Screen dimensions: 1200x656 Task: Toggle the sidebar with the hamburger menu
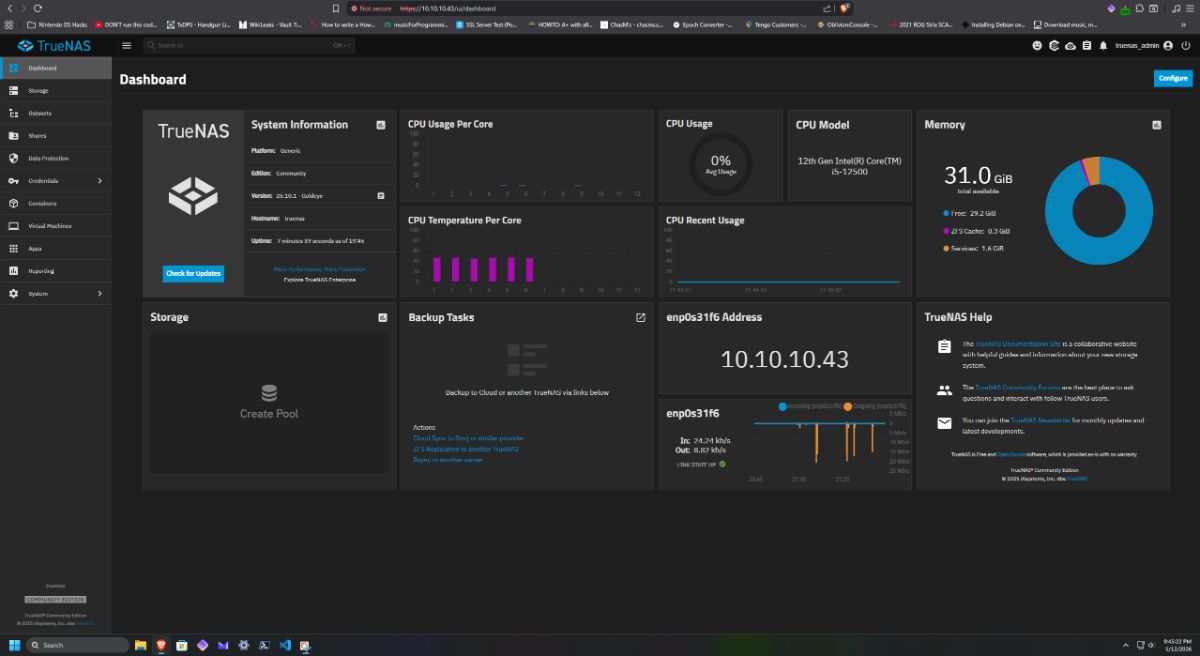point(127,45)
